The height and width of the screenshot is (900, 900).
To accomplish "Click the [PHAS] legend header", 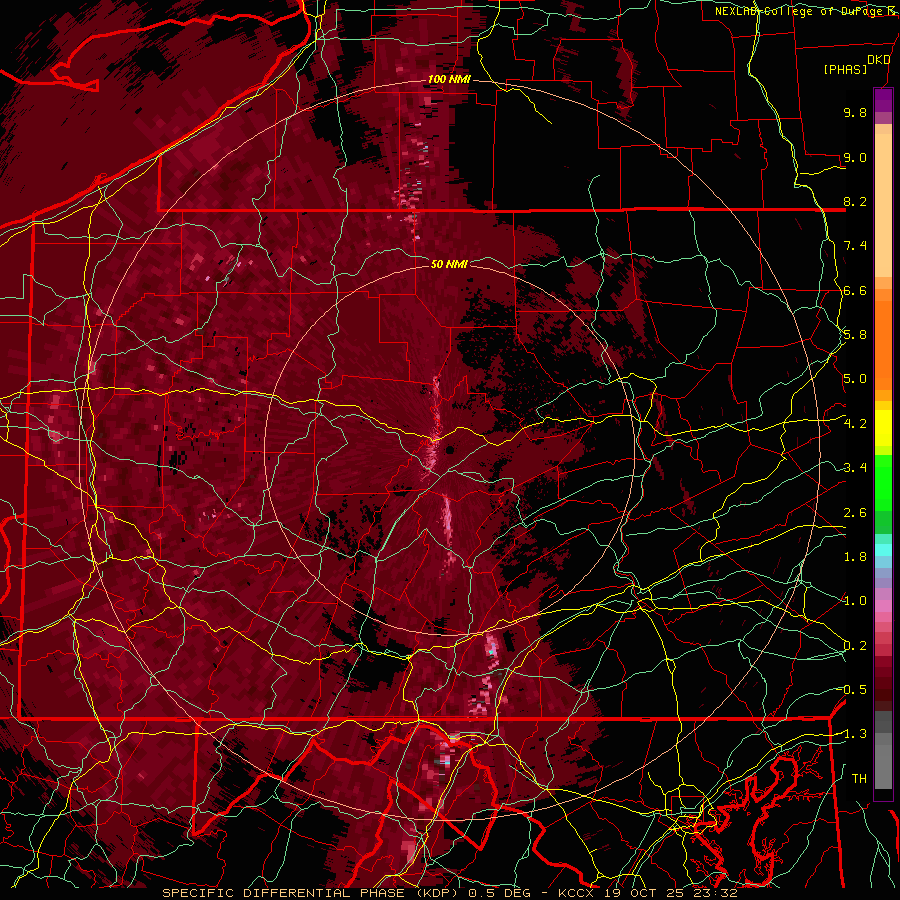I will [x=845, y=69].
